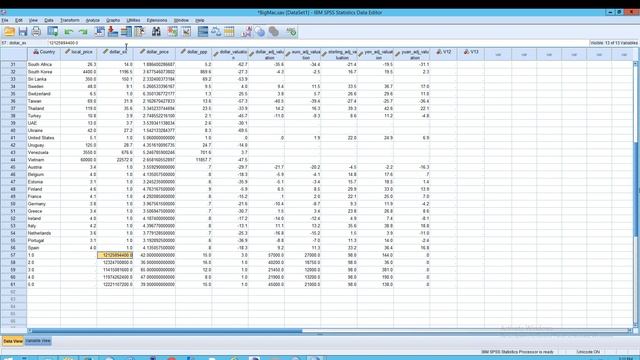Select the V13 column header
640x360 pixels.
pyautogui.click(x=471, y=54)
